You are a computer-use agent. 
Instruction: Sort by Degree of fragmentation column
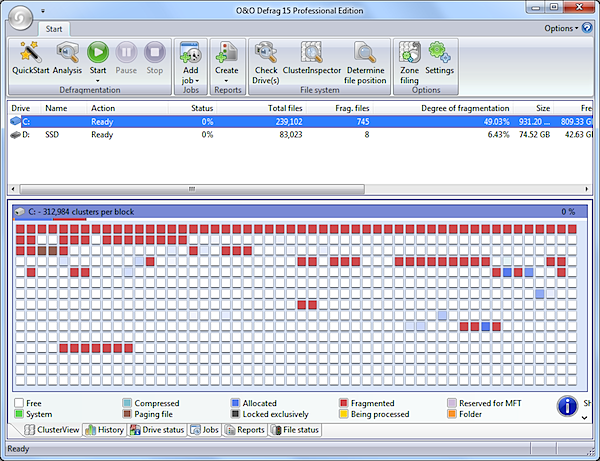click(465, 108)
